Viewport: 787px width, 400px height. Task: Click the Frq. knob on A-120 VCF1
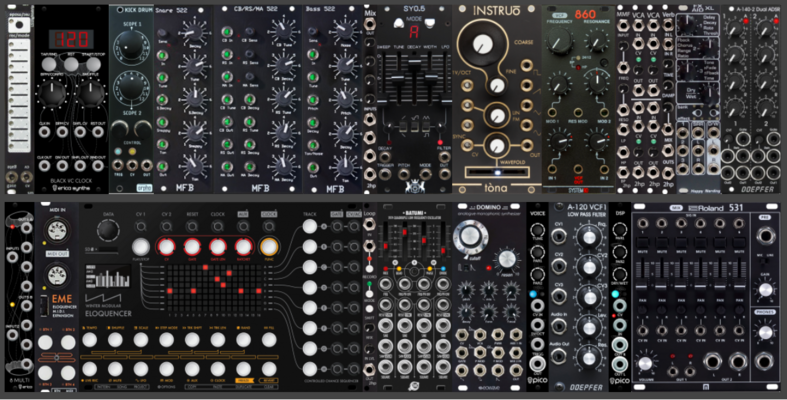tap(586, 235)
